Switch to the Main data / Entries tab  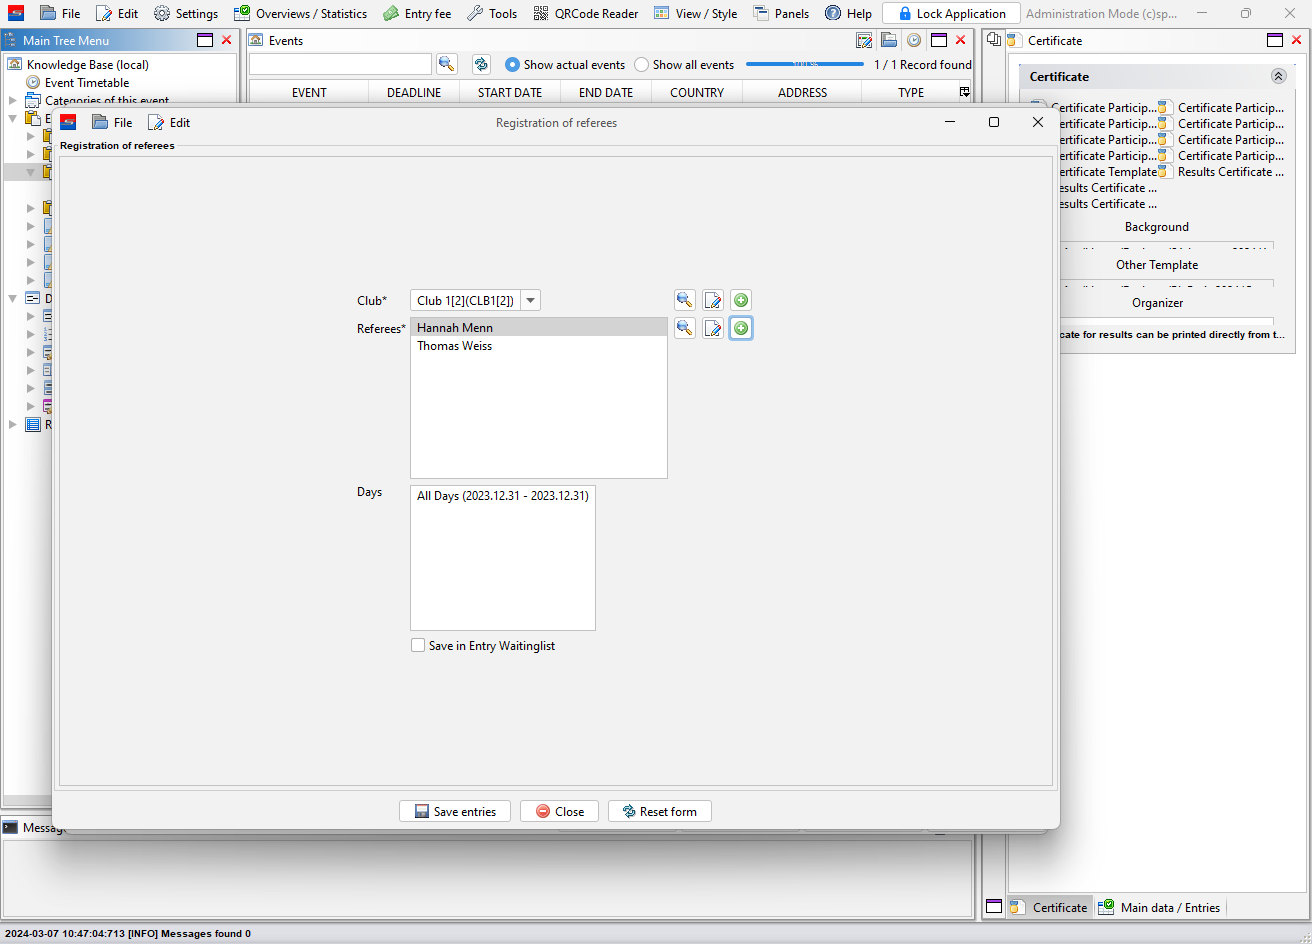[x=1160, y=907]
